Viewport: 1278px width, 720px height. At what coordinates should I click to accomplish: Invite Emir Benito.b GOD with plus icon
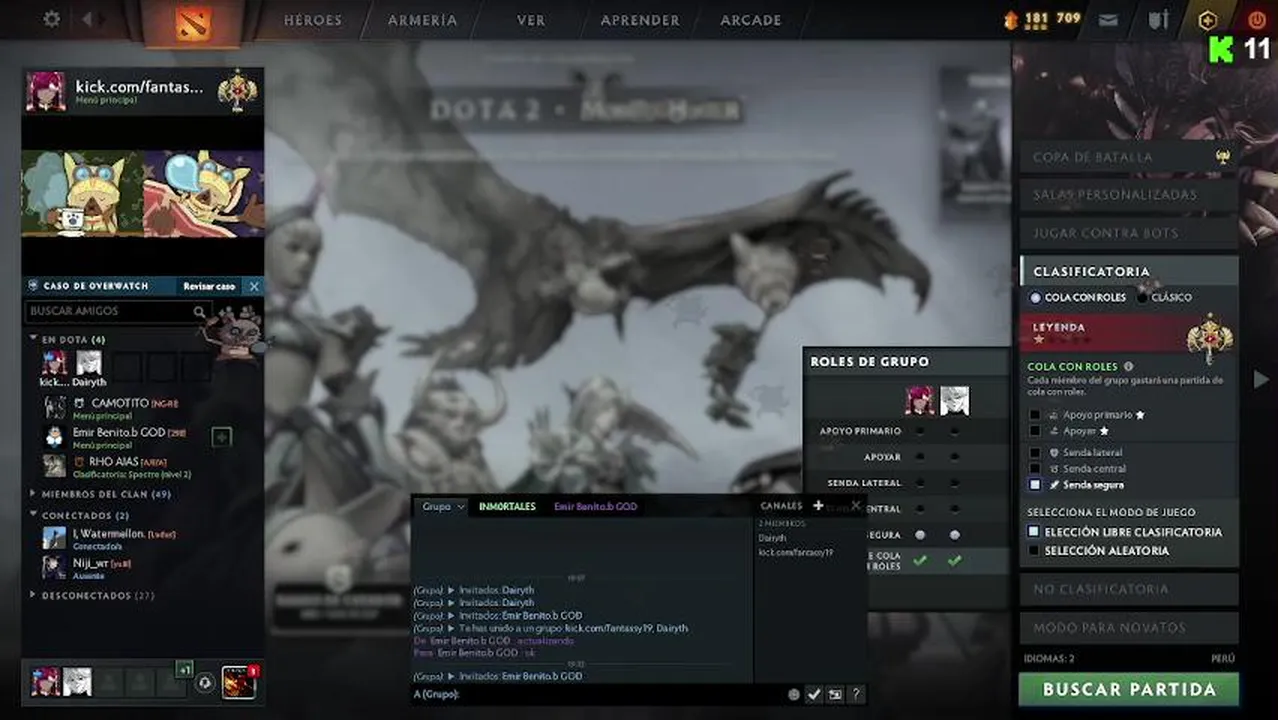pyautogui.click(x=222, y=437)
